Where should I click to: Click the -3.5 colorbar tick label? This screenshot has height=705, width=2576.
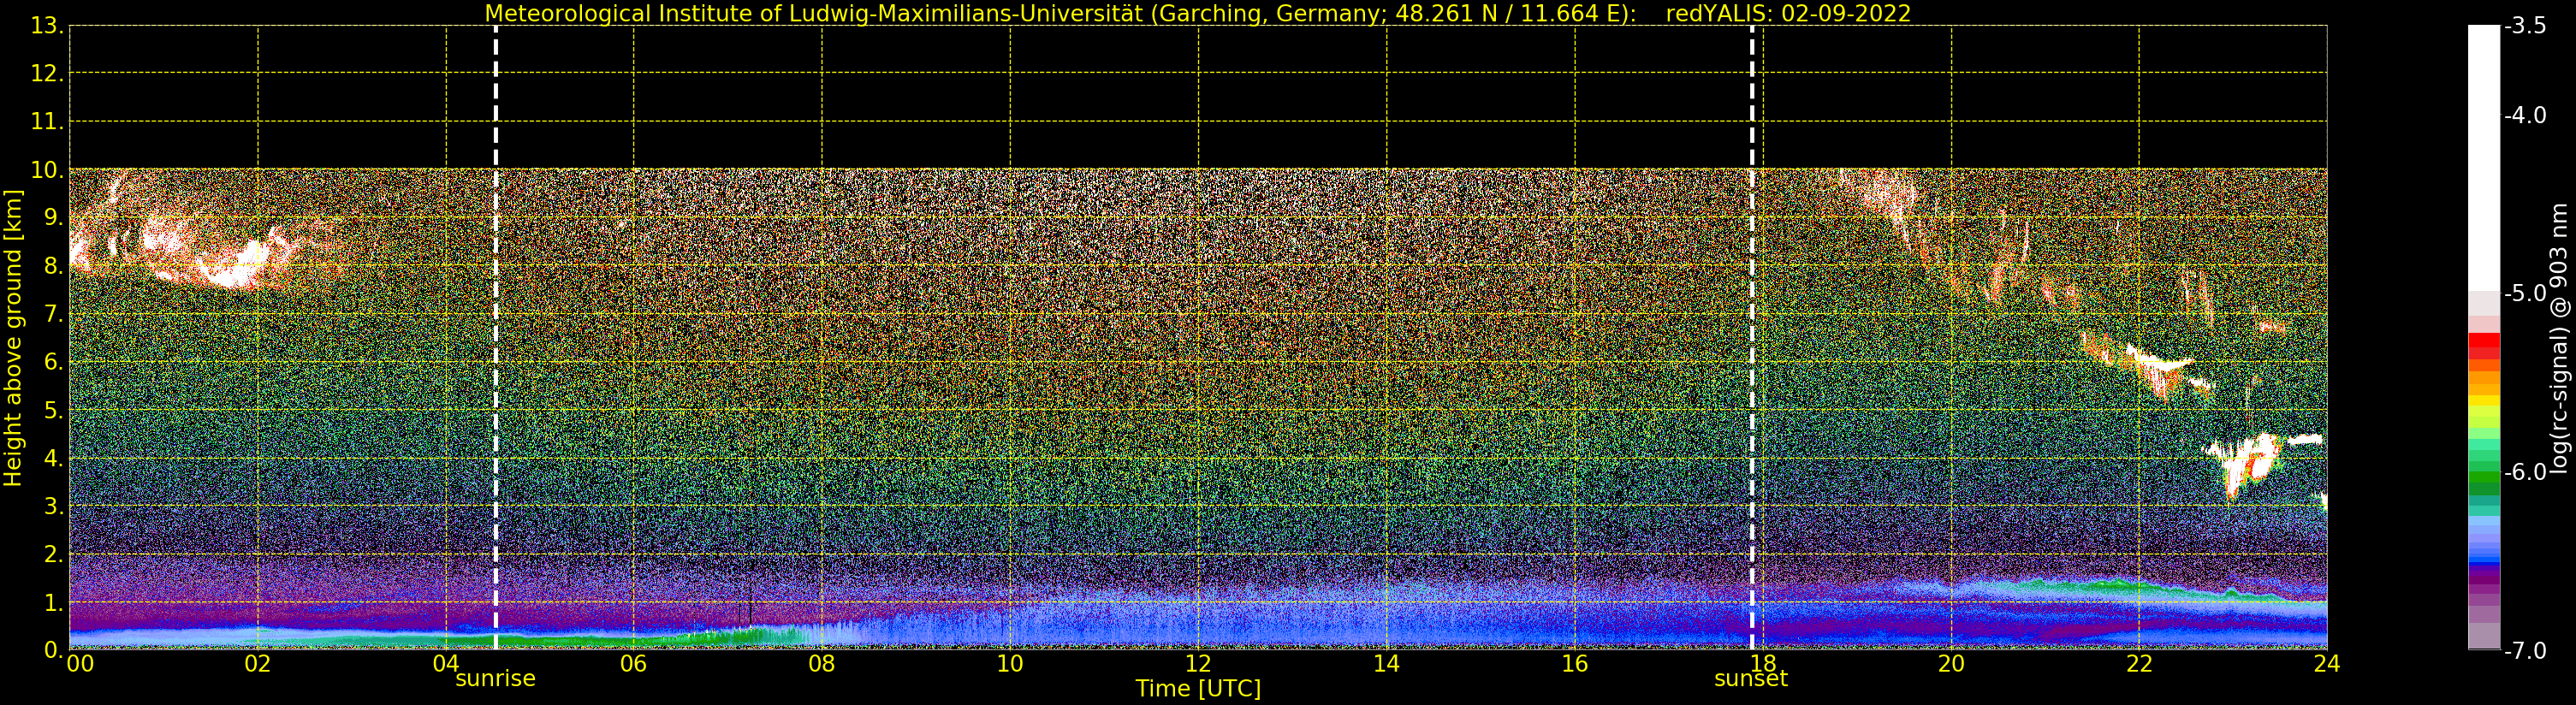click(x=2525, y=26)
